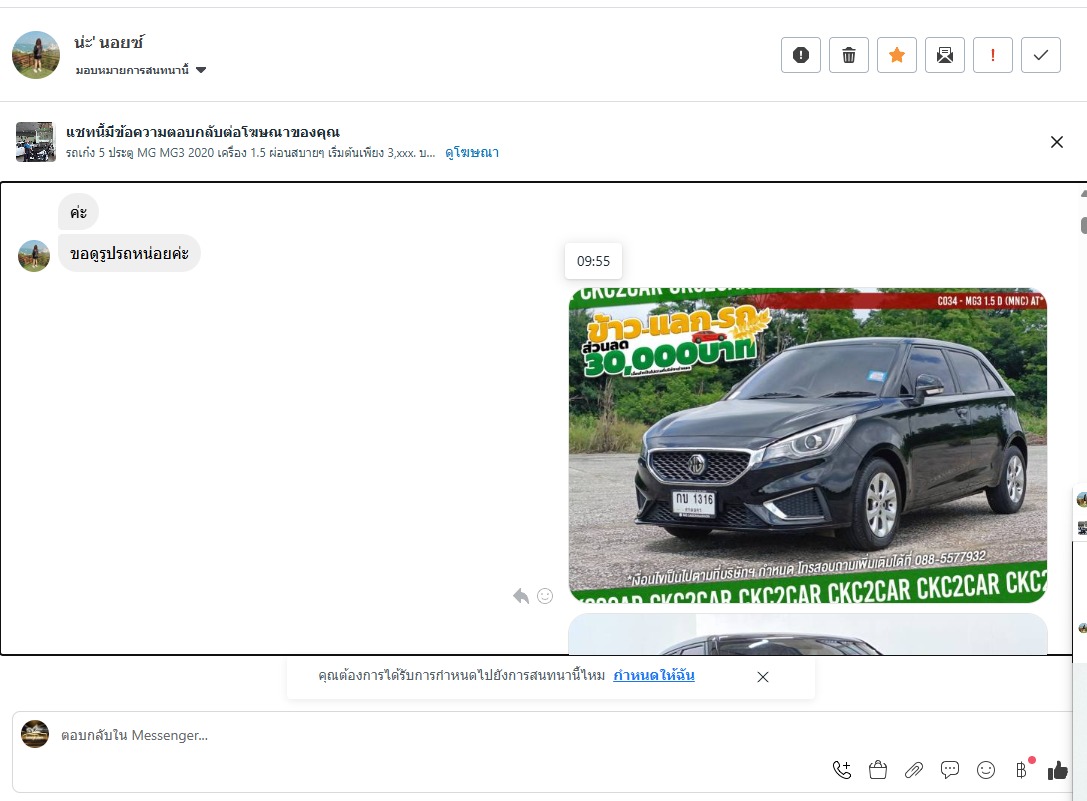
Task: Expand the มอบหมายการสนทนานี้ dropdown
Action: (141, 70)
